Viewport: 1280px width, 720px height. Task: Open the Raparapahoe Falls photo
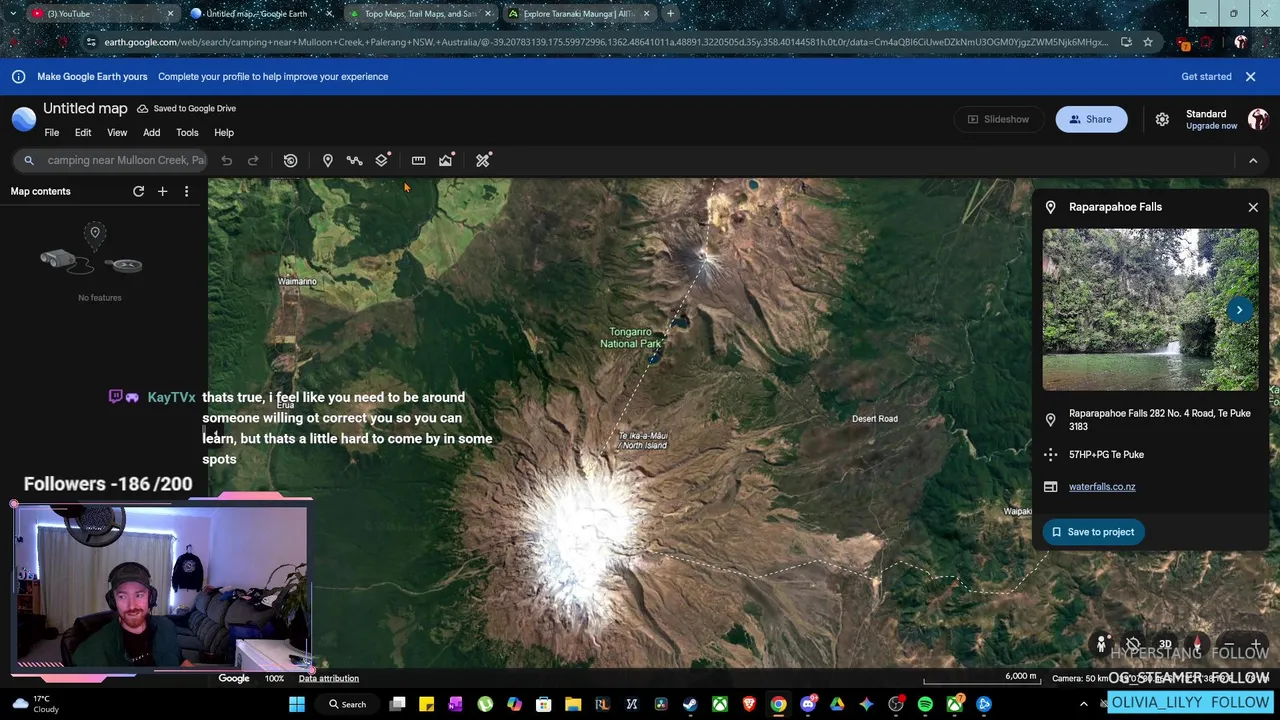point(1150,309)
